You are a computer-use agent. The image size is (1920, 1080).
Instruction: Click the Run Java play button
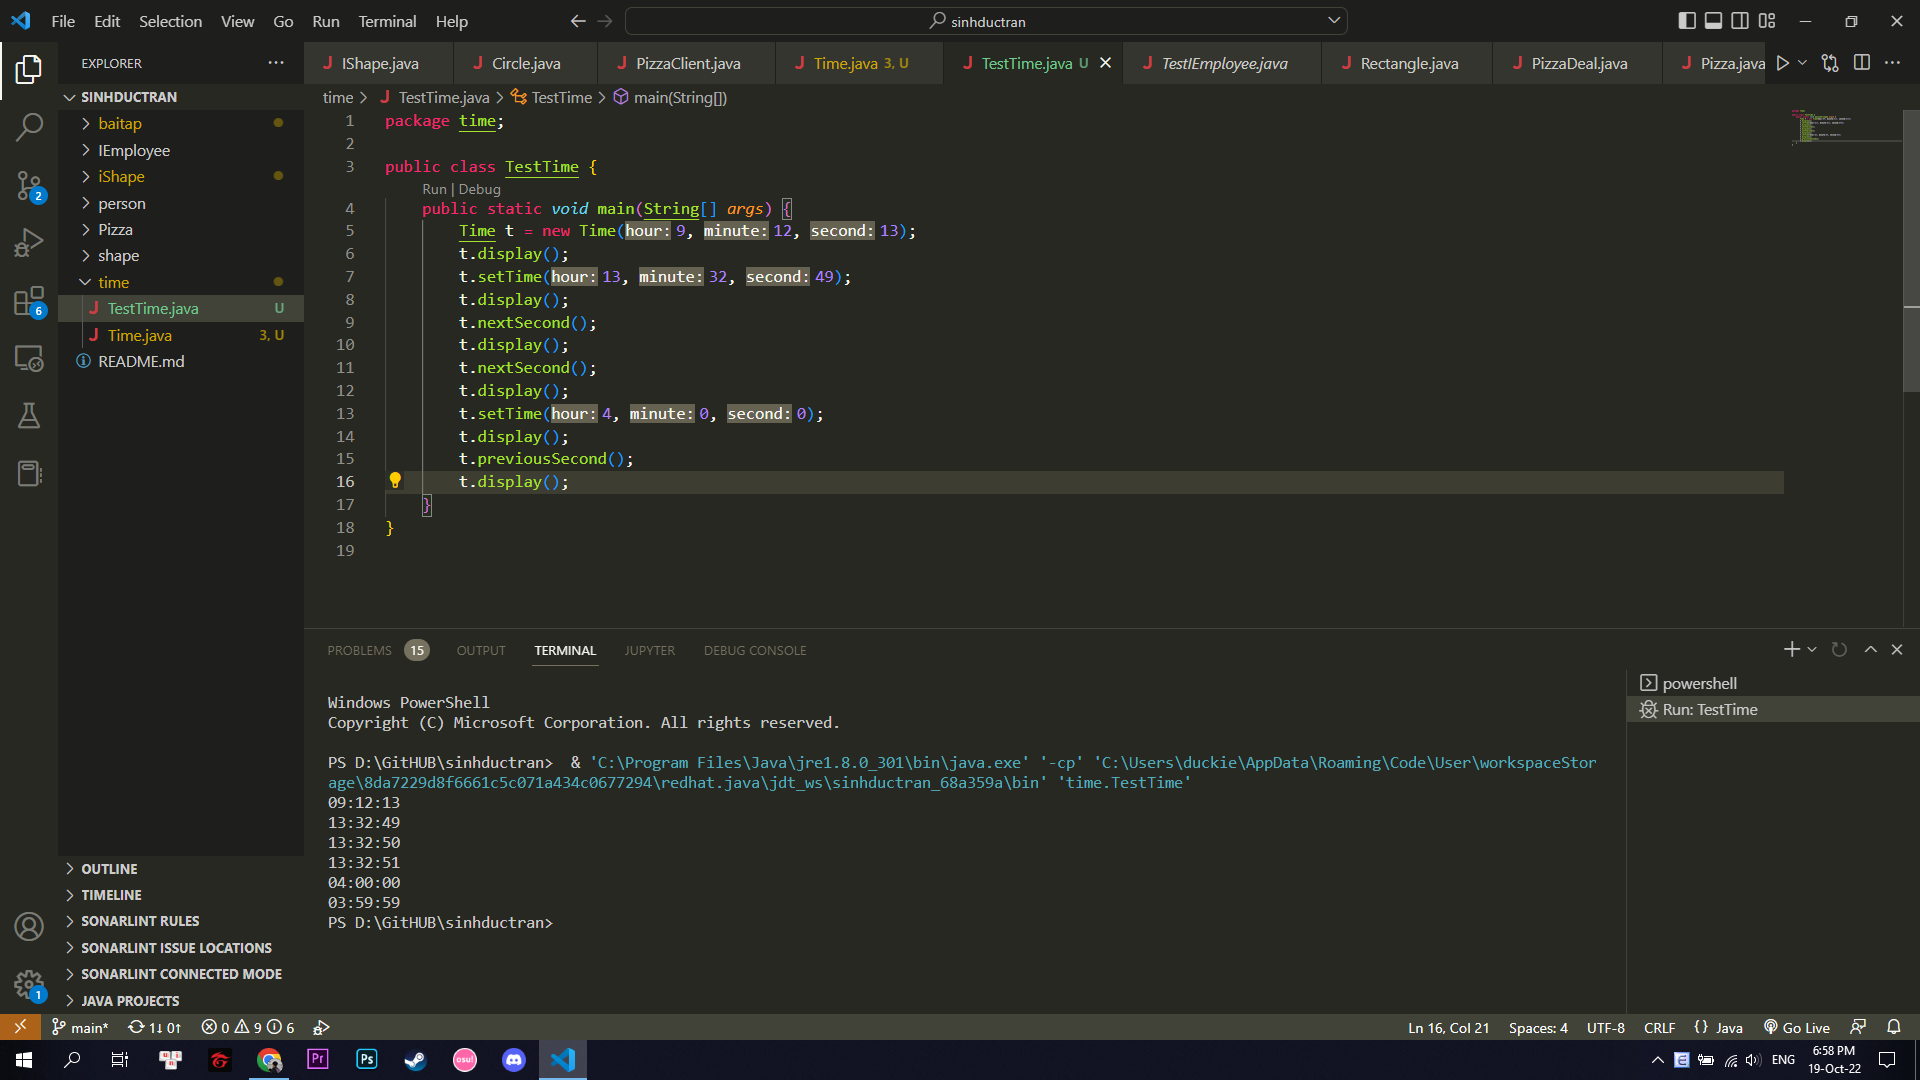pos(1782,63)
